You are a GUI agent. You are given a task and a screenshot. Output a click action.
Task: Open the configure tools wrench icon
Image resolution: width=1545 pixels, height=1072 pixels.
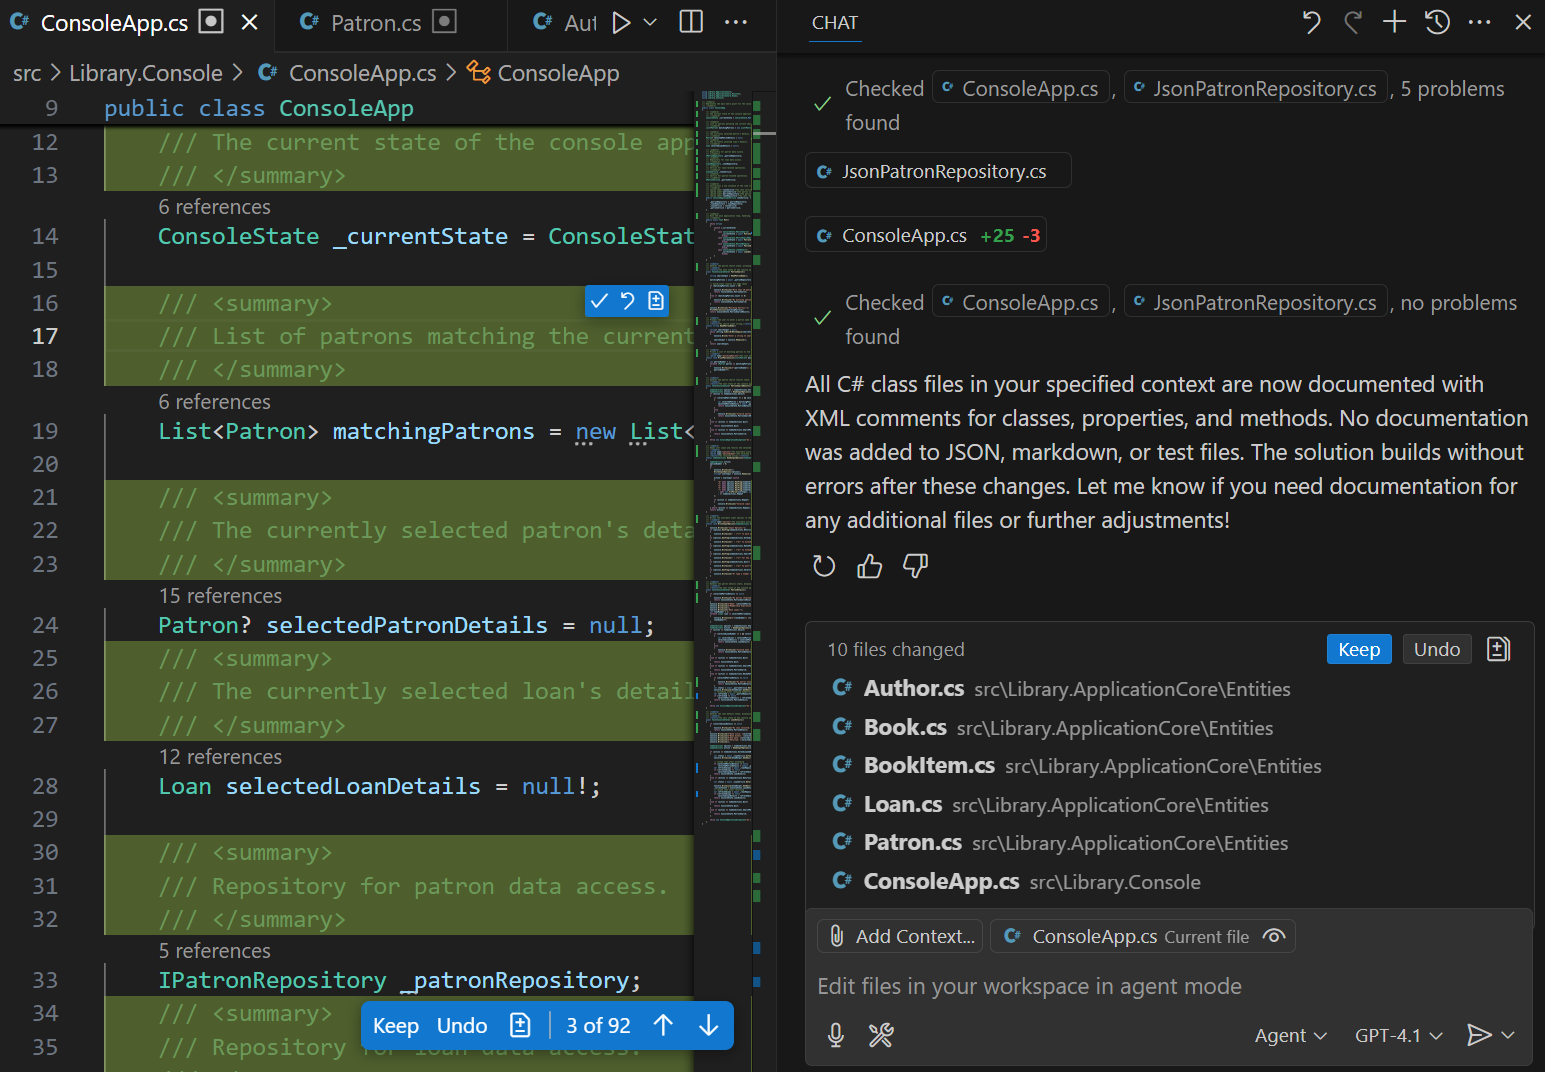point(881,1035)
